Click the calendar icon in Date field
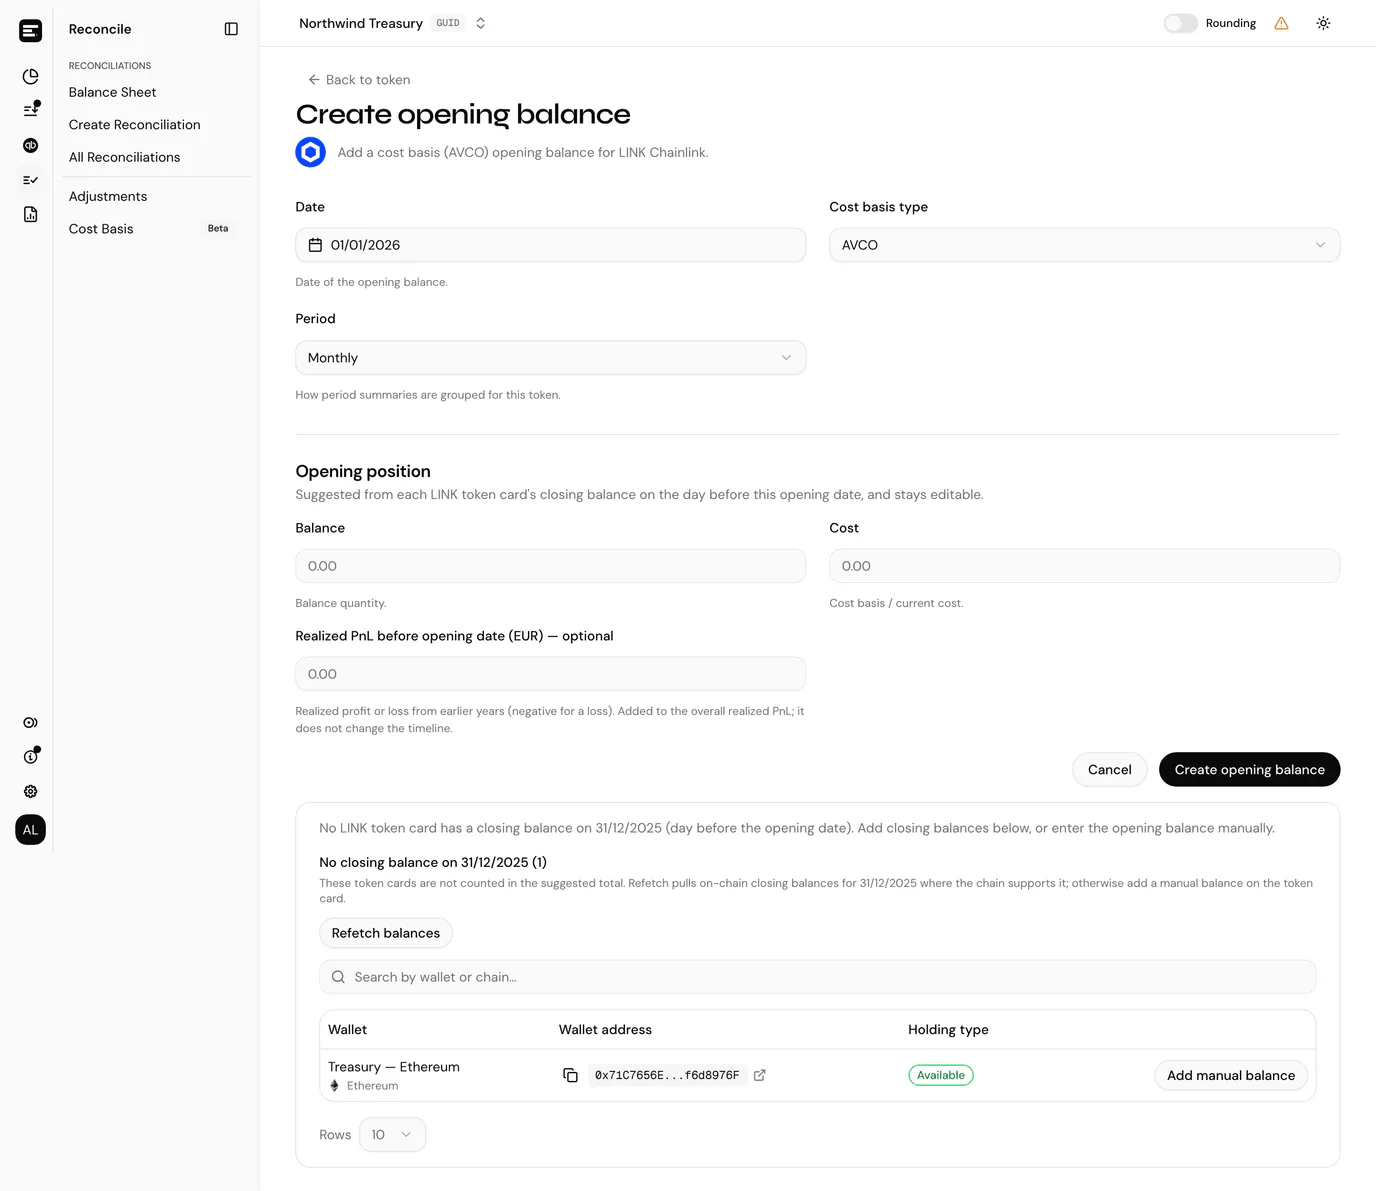 click(315, 245)
